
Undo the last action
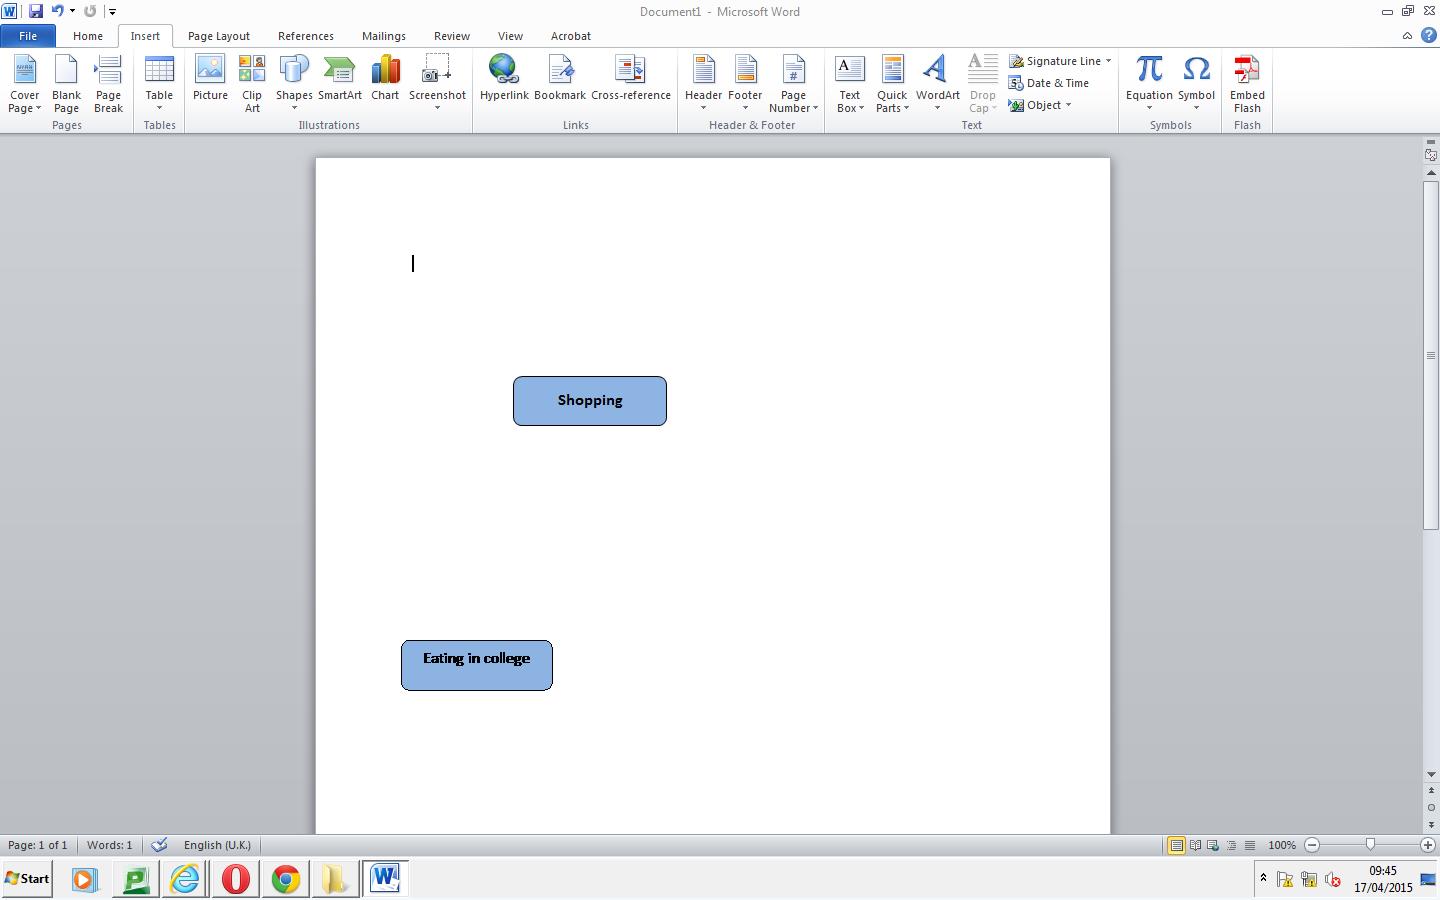click(57, 11)
